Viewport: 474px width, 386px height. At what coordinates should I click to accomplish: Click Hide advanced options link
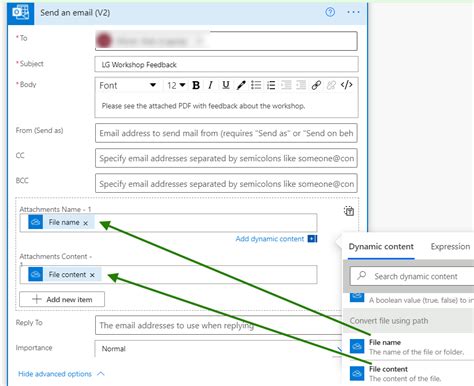pos(55,374)
